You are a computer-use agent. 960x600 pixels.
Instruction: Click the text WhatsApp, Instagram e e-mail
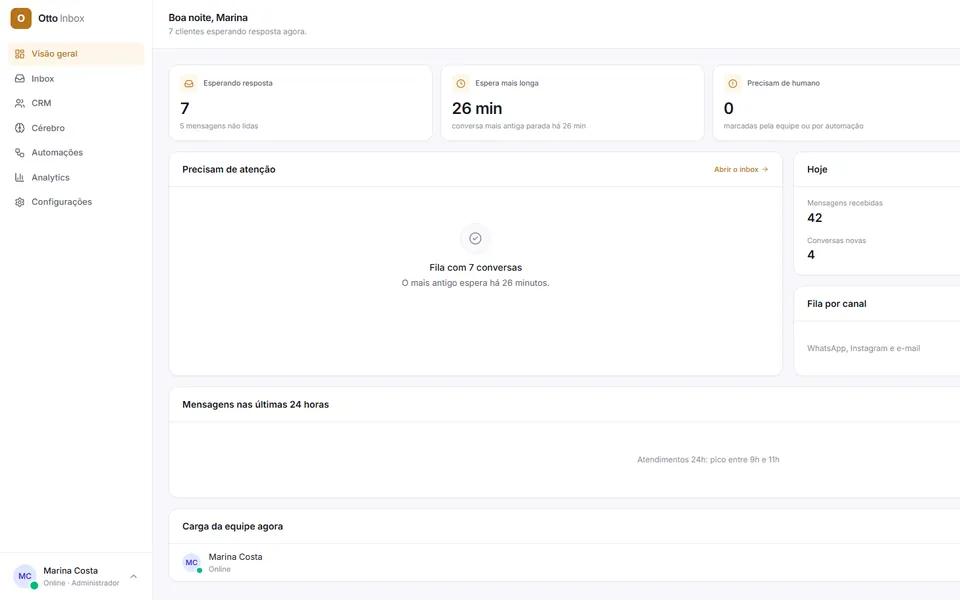863,348
